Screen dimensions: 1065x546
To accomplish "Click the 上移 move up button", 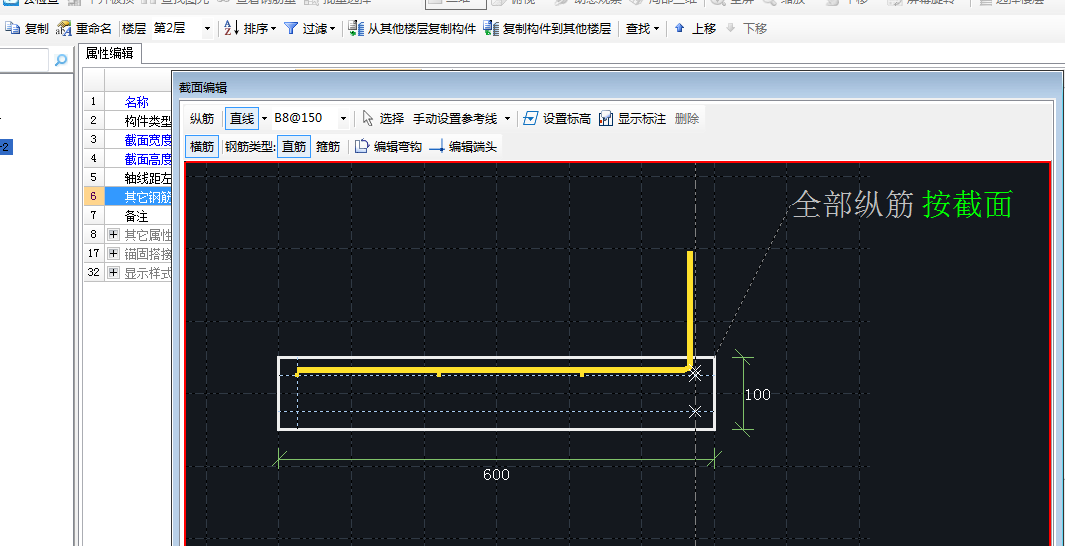I will tap(695, 29).
